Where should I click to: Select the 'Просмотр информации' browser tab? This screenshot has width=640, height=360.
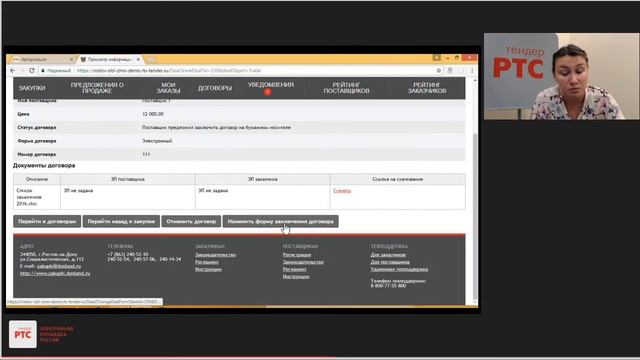(x=109, y=60)
